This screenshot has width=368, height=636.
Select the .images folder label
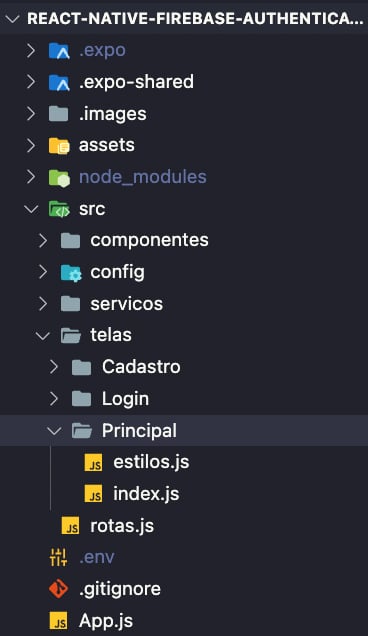coord(113,114)
